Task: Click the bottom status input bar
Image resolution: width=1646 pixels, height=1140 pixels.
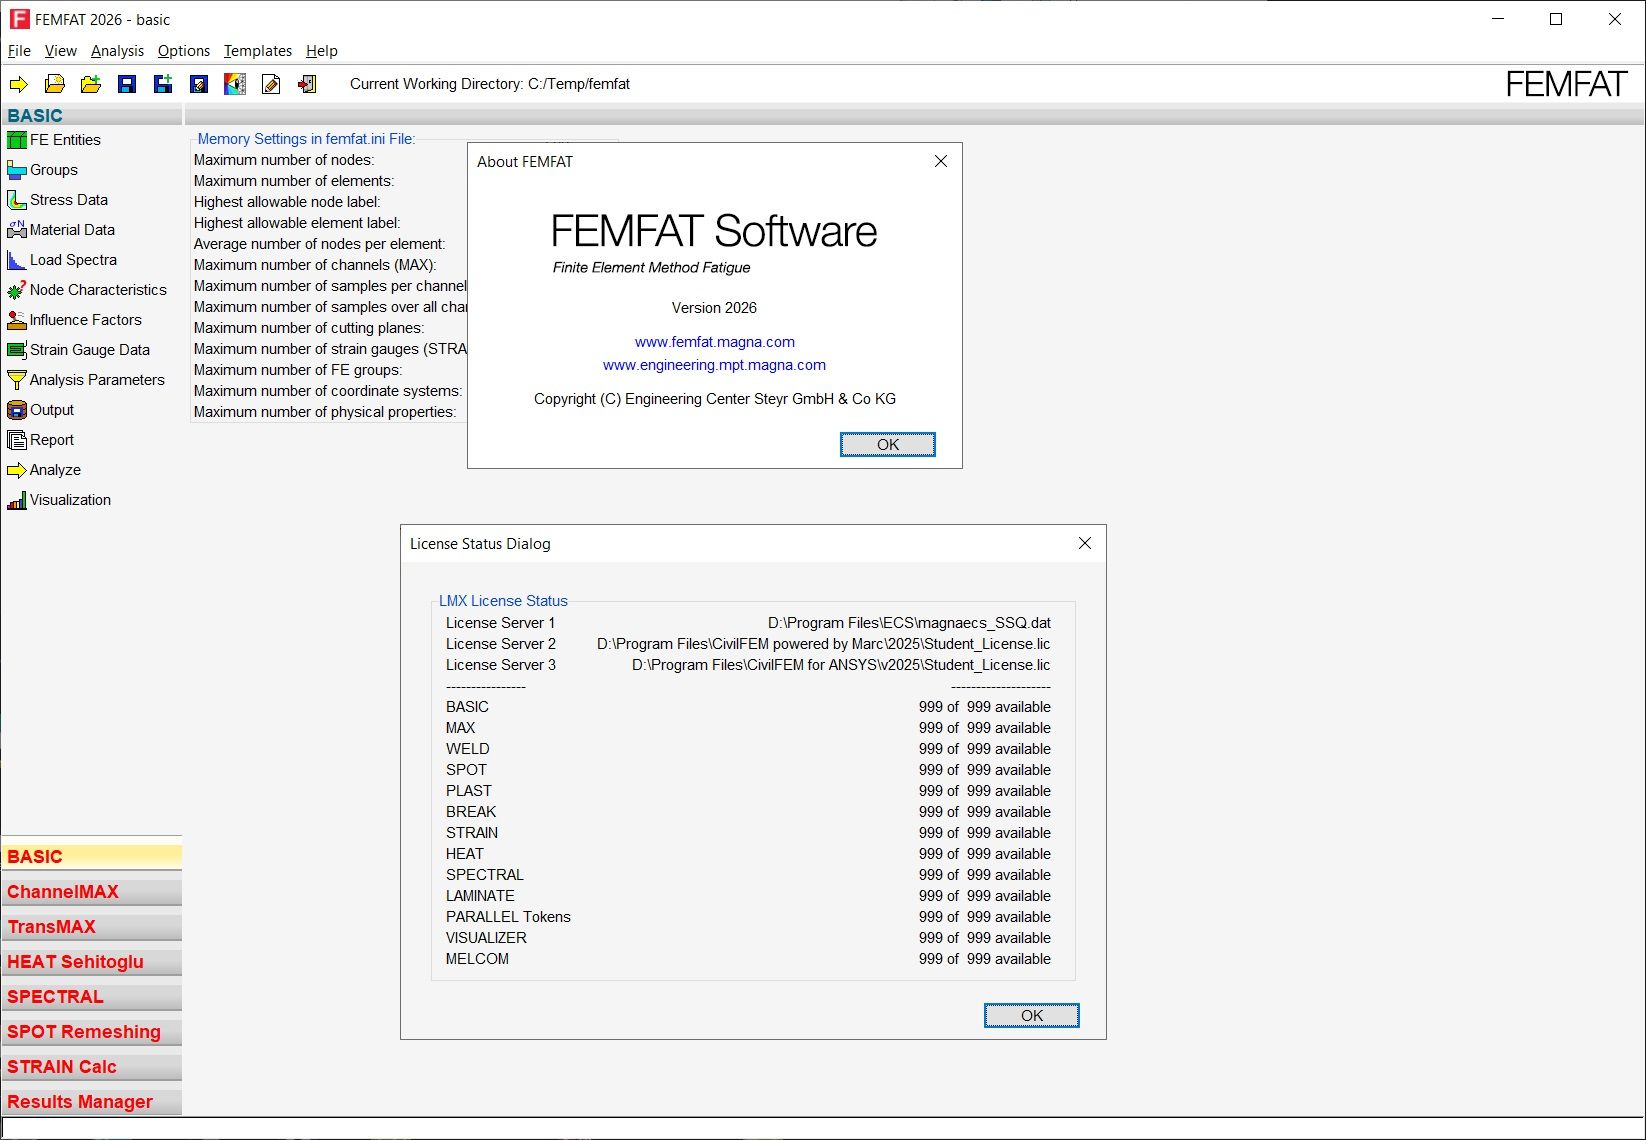Action: click(823, 1129)
